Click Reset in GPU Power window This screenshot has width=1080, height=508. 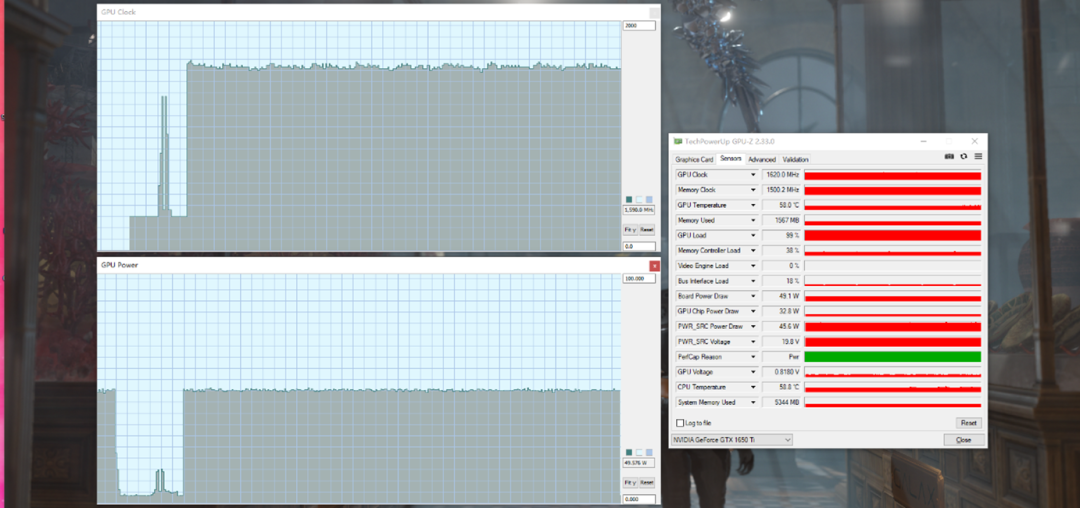click(x=646, y=483)
